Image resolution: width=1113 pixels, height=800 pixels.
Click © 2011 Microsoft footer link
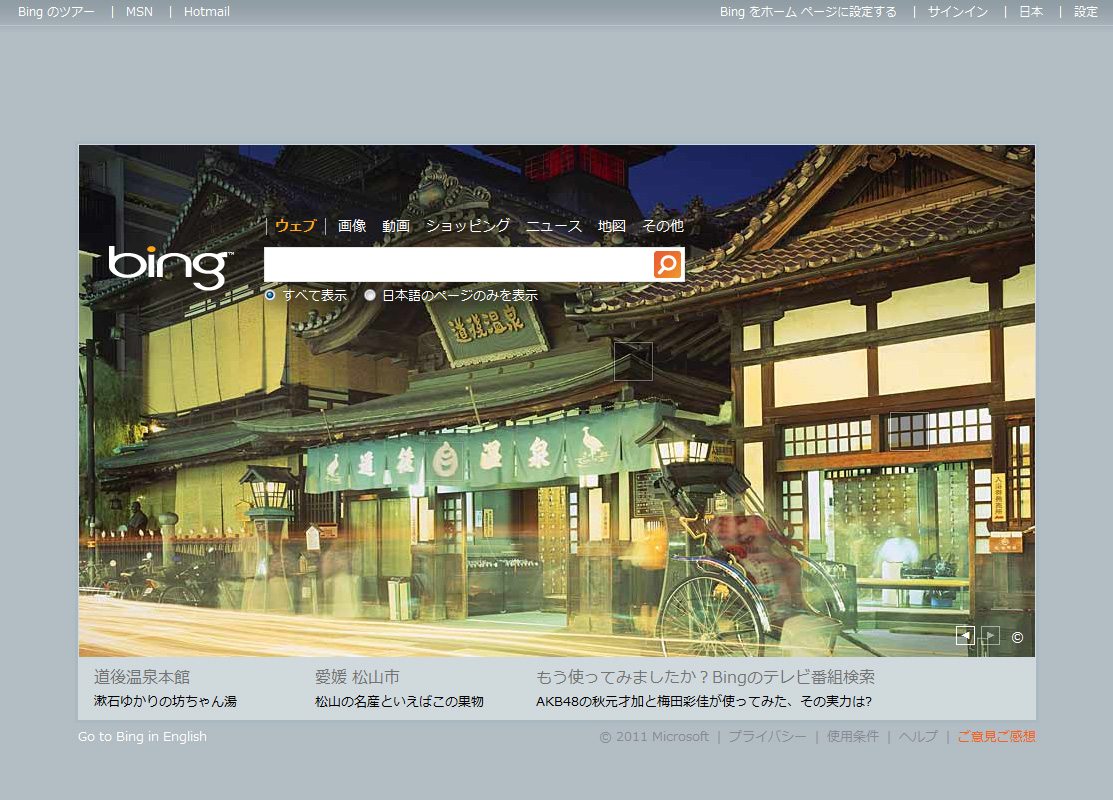click(654, 737)
